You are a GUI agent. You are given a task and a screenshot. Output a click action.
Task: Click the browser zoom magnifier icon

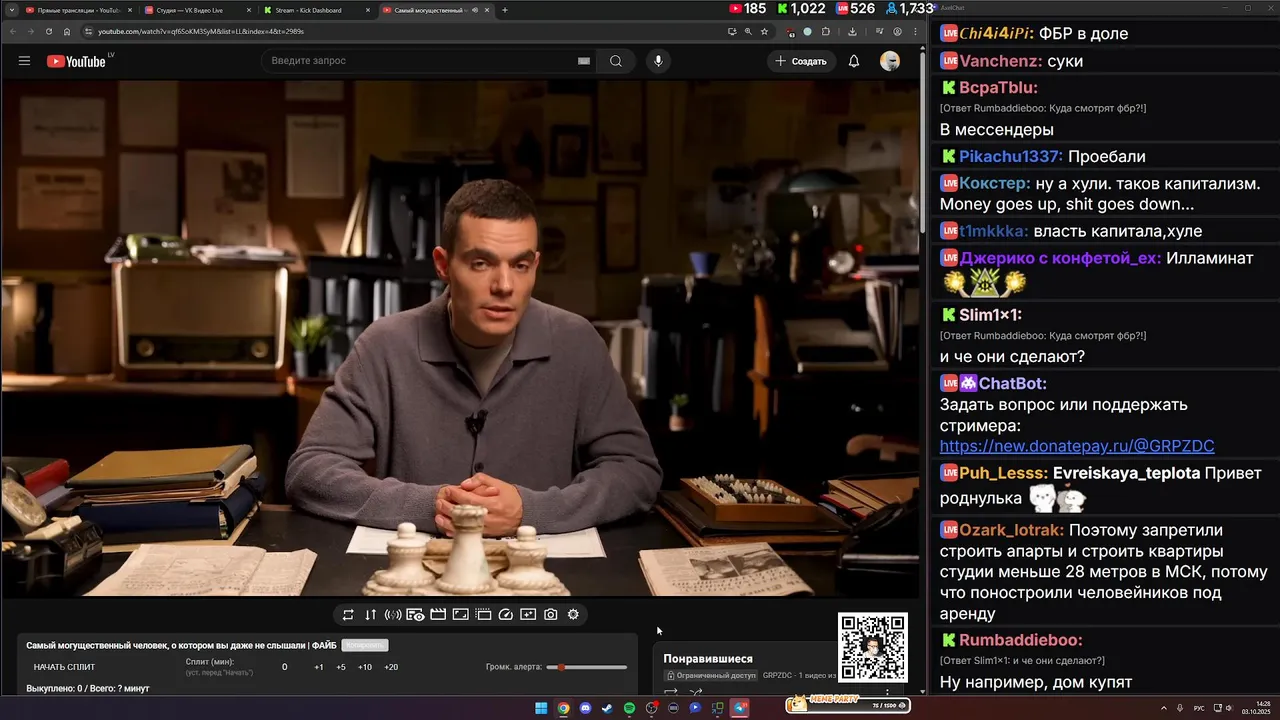[748, 32]
